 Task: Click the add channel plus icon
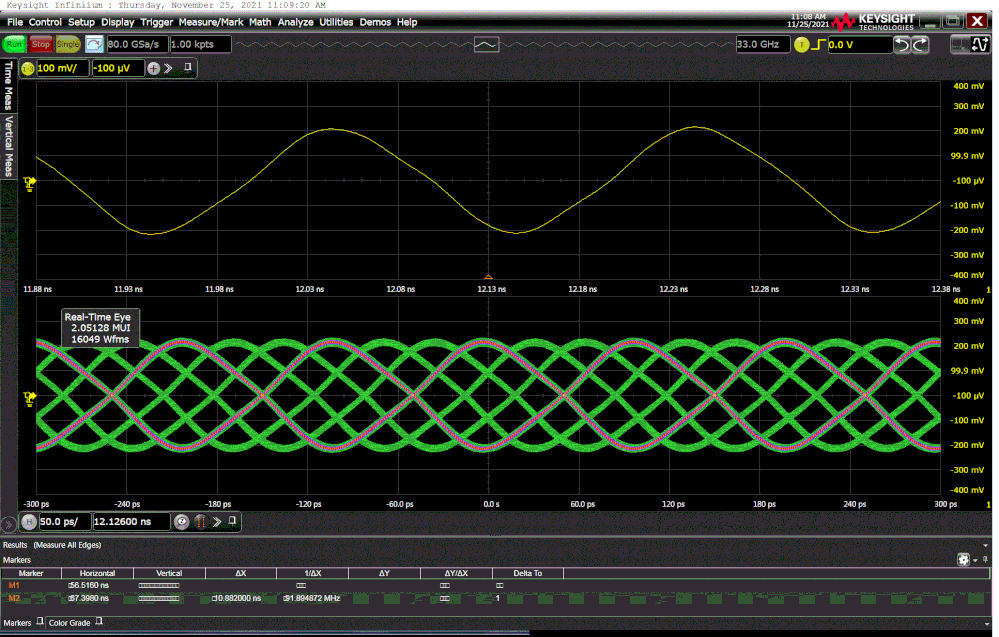[153, 68]
